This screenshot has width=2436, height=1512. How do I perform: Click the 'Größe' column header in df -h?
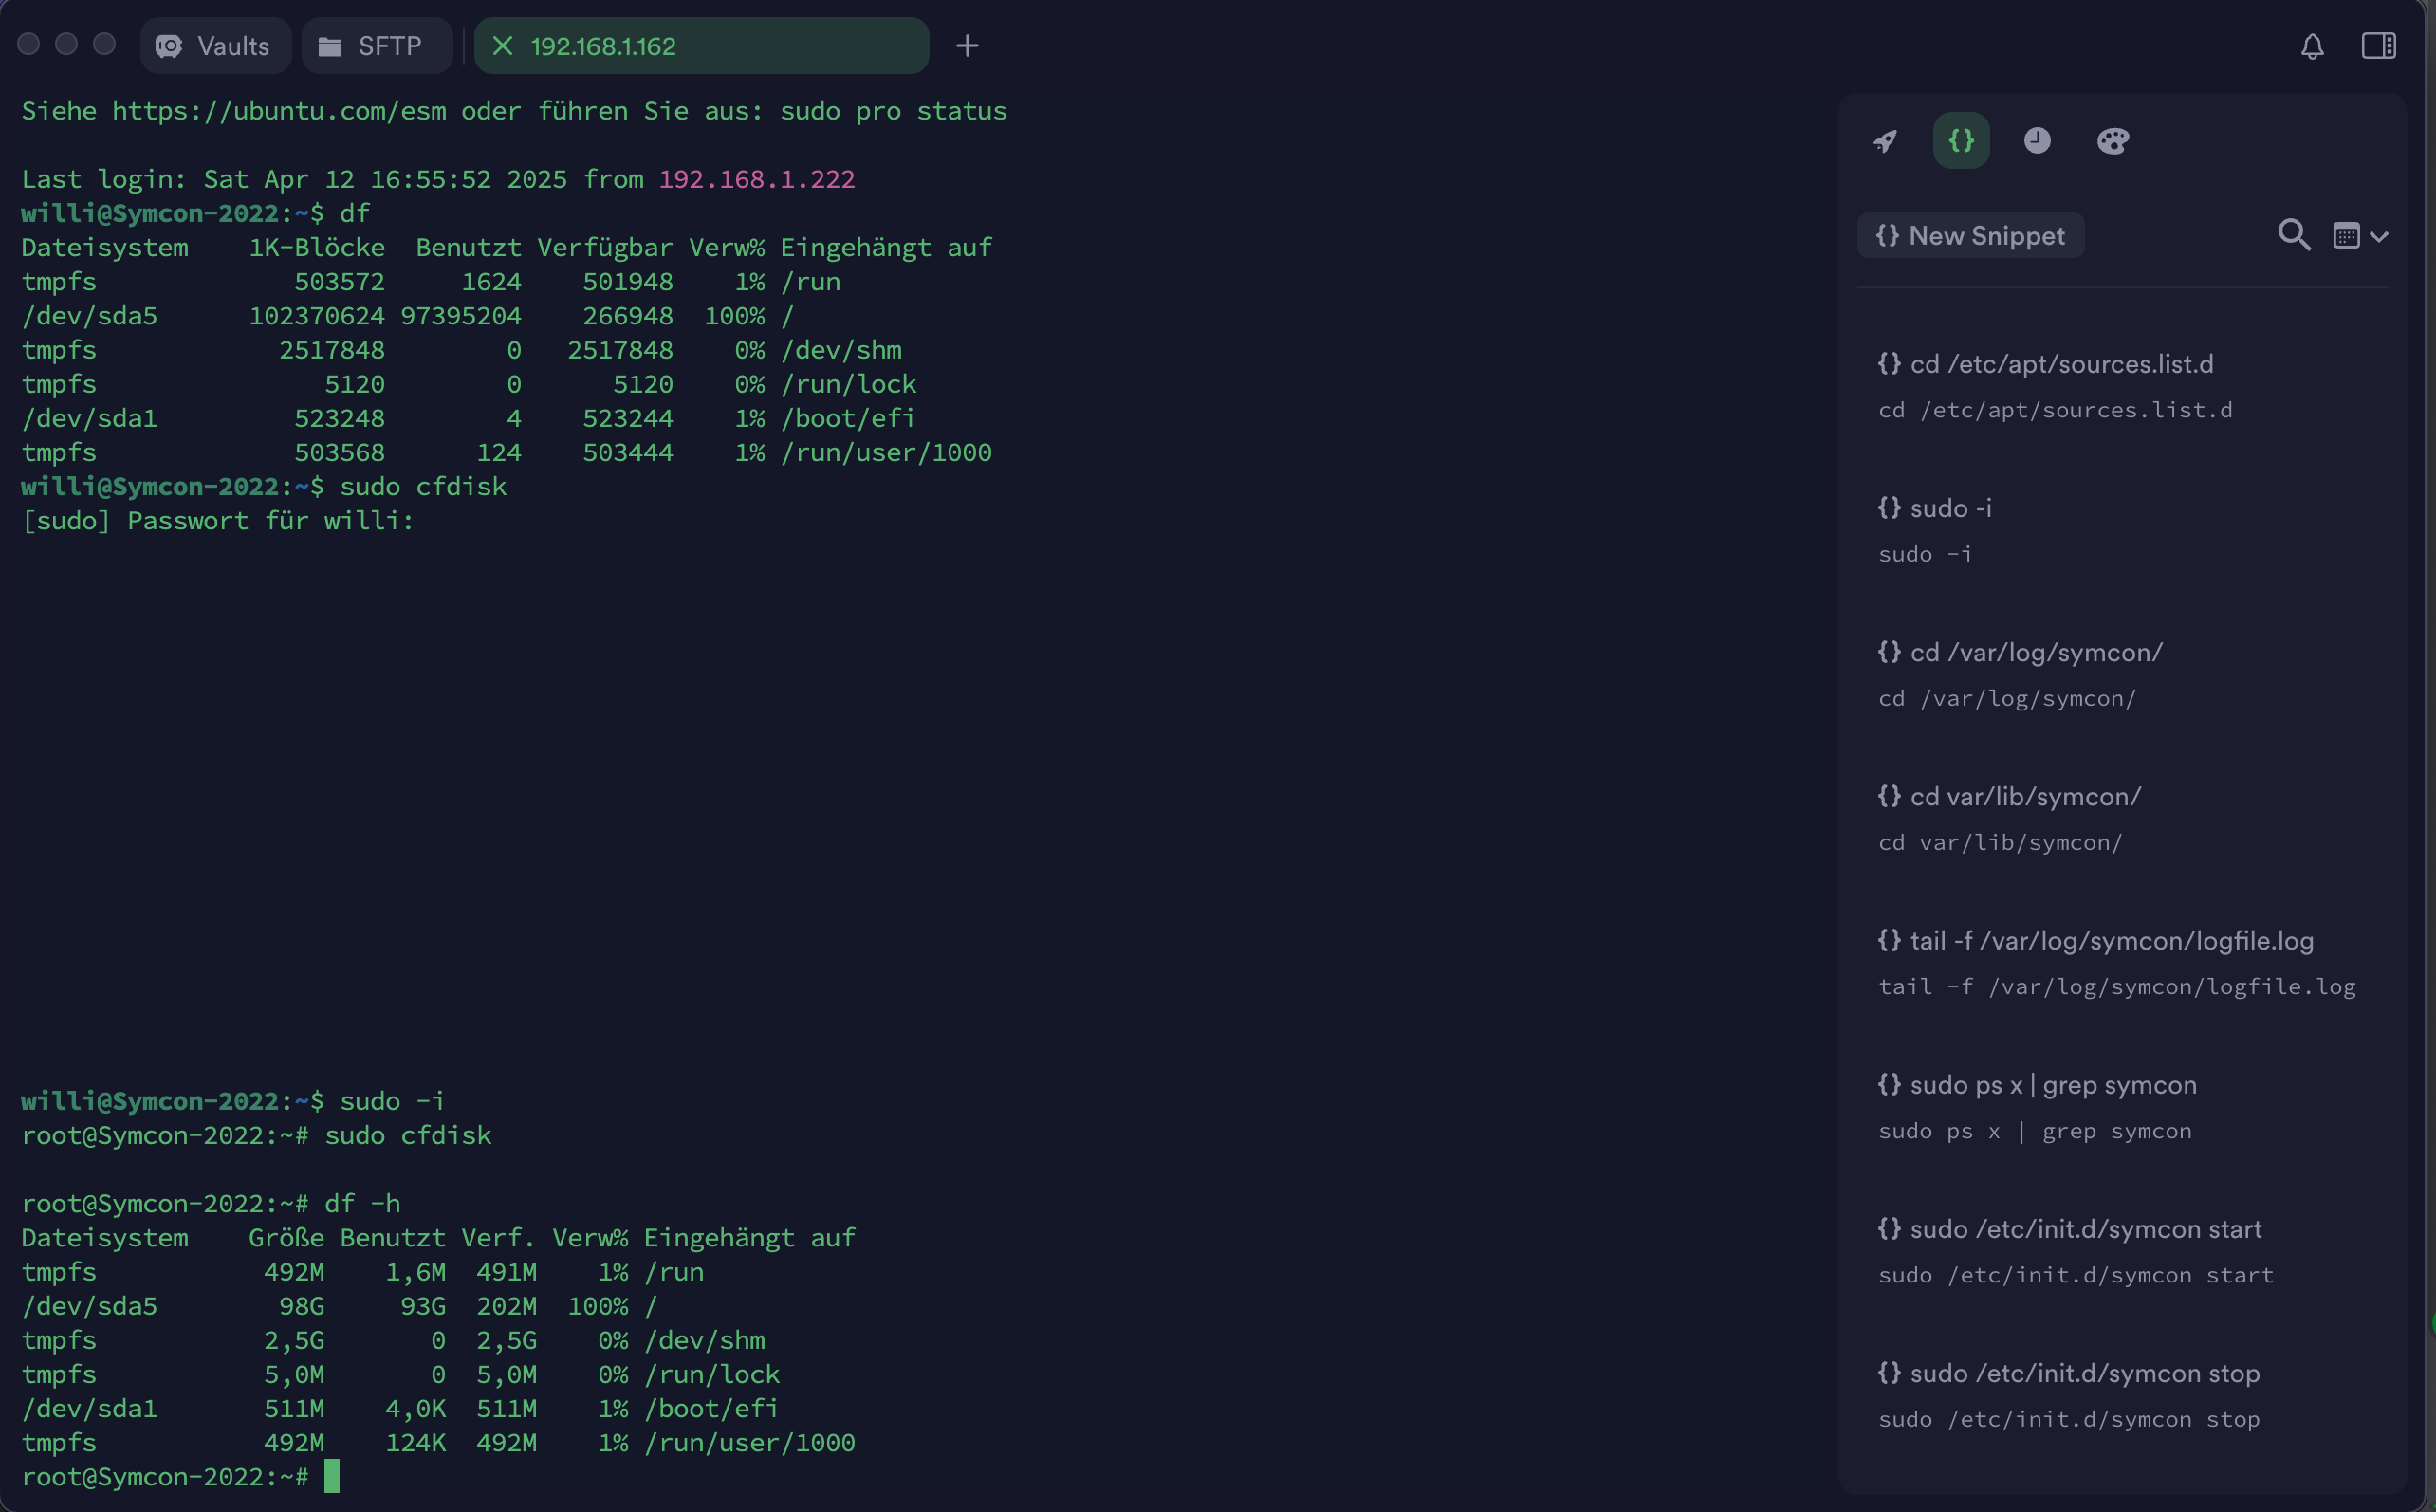coord(286,1238)
